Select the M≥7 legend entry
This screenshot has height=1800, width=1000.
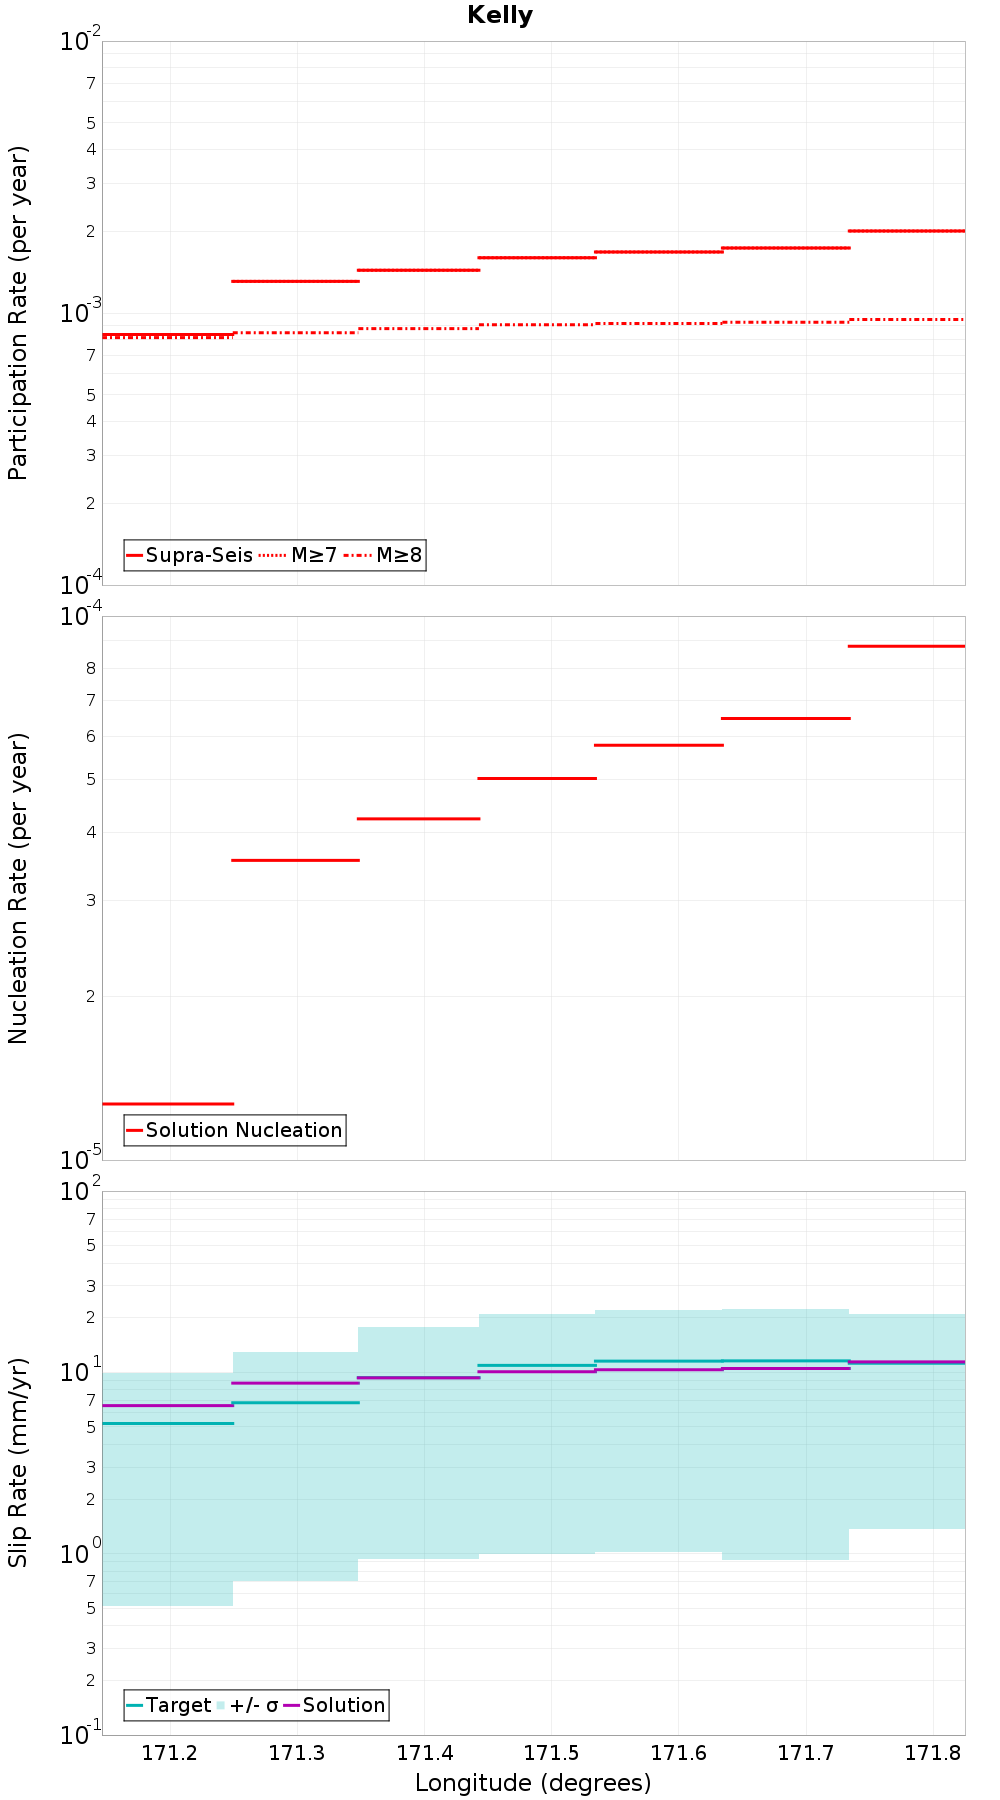point(298,555)
